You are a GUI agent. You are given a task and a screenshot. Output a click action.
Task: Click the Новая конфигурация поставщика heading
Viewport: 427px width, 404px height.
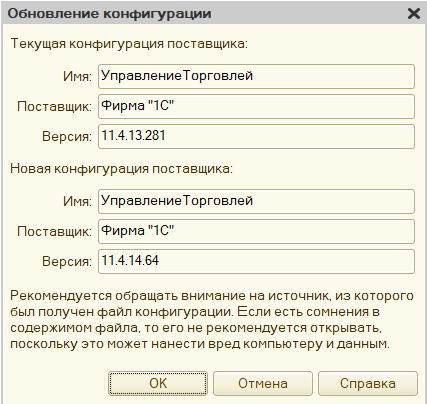(x=121, y=169)
